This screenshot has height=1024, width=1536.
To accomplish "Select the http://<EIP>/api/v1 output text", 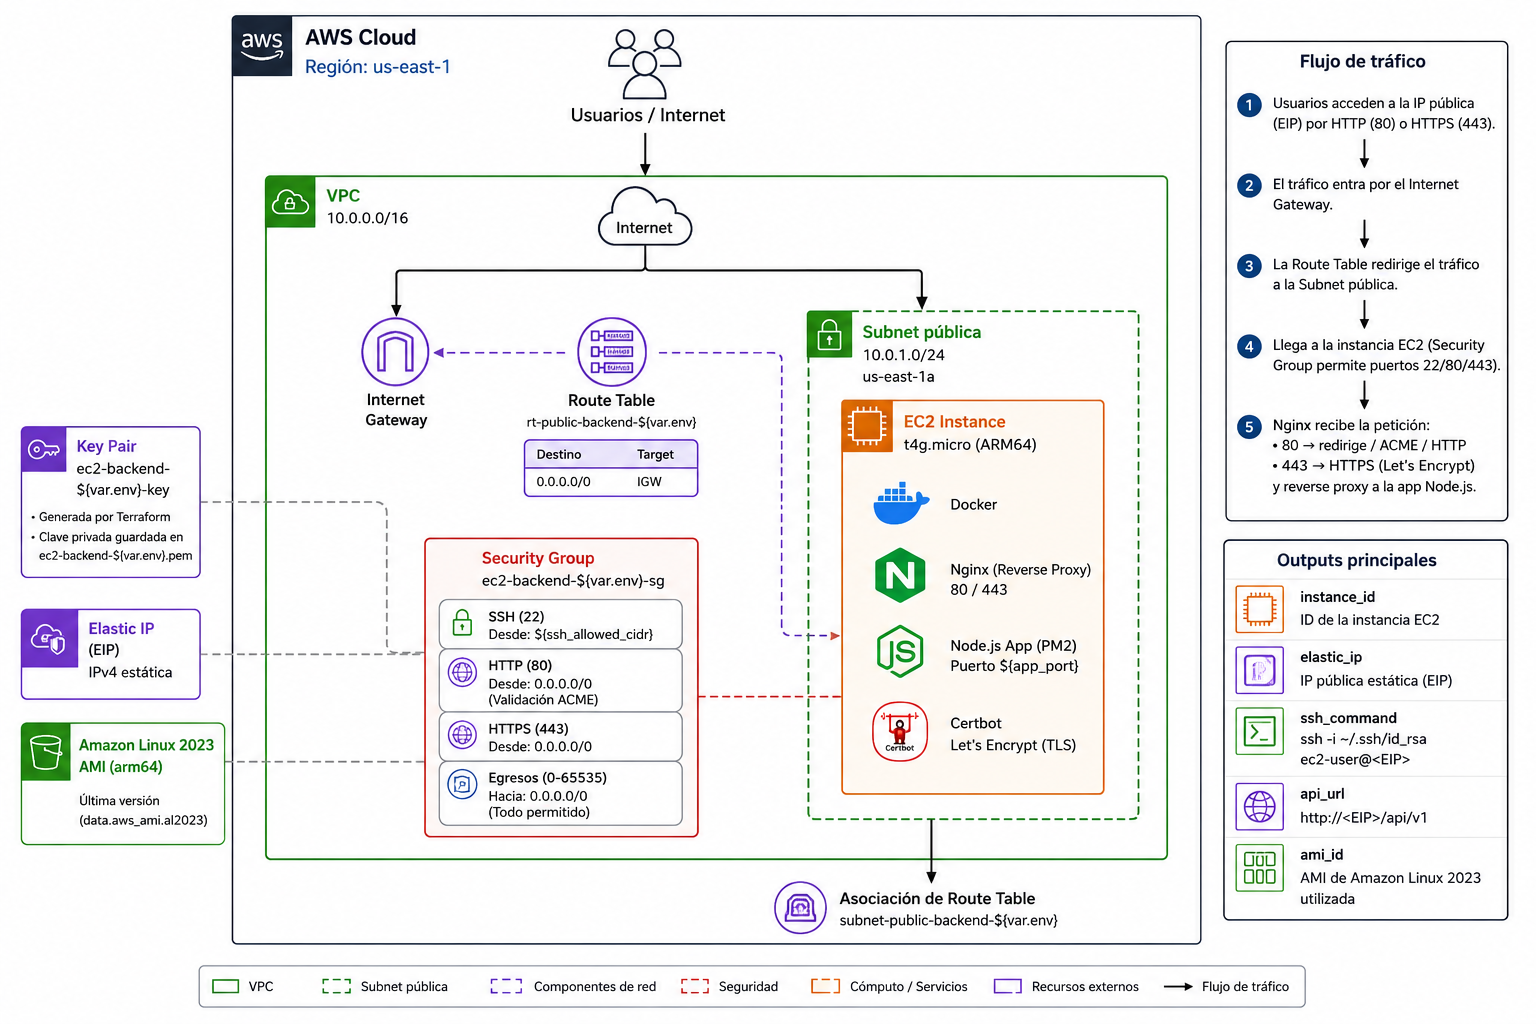I will 1364,818.
